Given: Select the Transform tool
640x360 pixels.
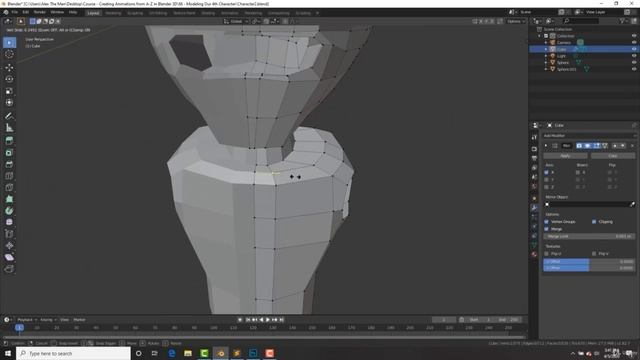Looking at the screenshot, I should pos(9,103).
